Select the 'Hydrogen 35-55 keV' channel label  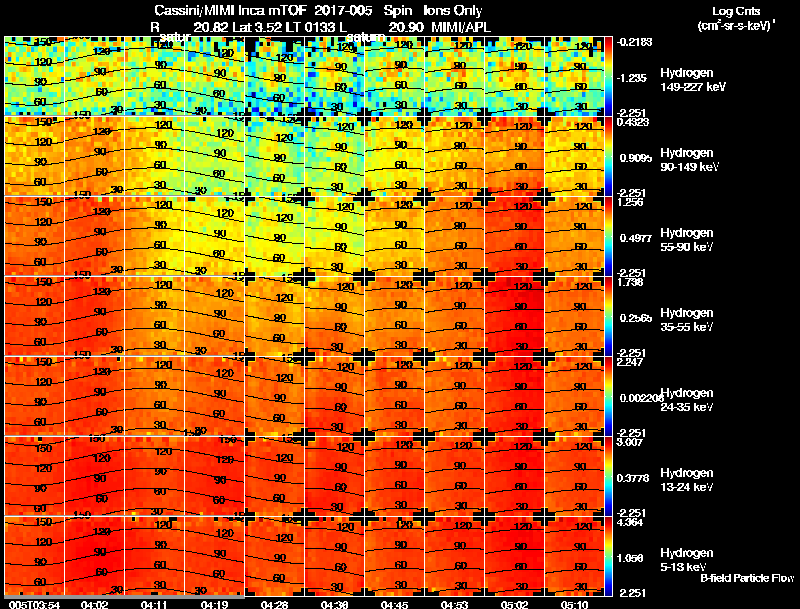[687, 320]
